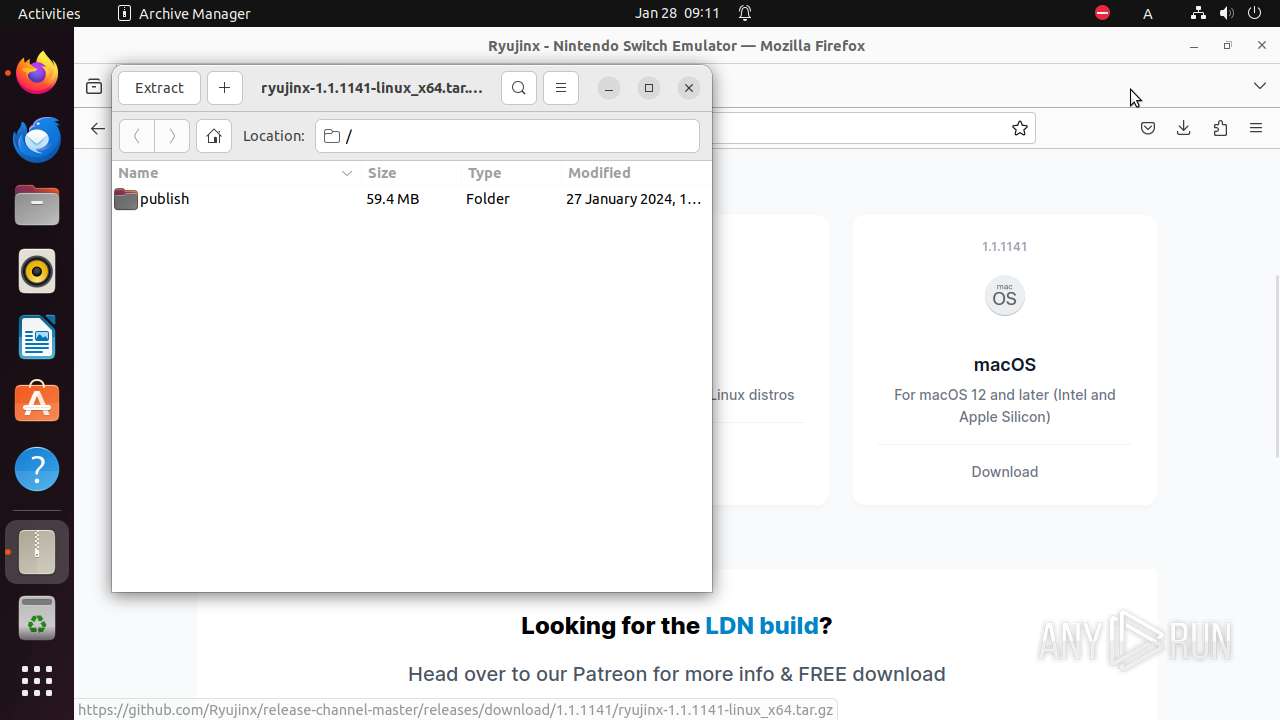Open Ubuntu Software from the dock
Image resolution: width=1280 pixels, height=720 pixels.
(37, 403)
